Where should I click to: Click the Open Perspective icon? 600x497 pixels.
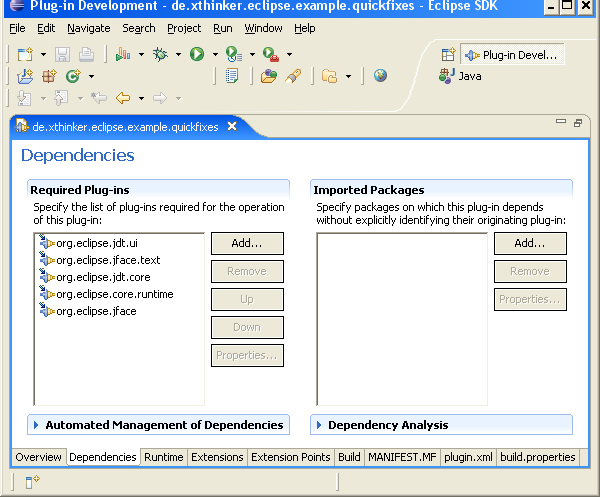pos(448,55)
